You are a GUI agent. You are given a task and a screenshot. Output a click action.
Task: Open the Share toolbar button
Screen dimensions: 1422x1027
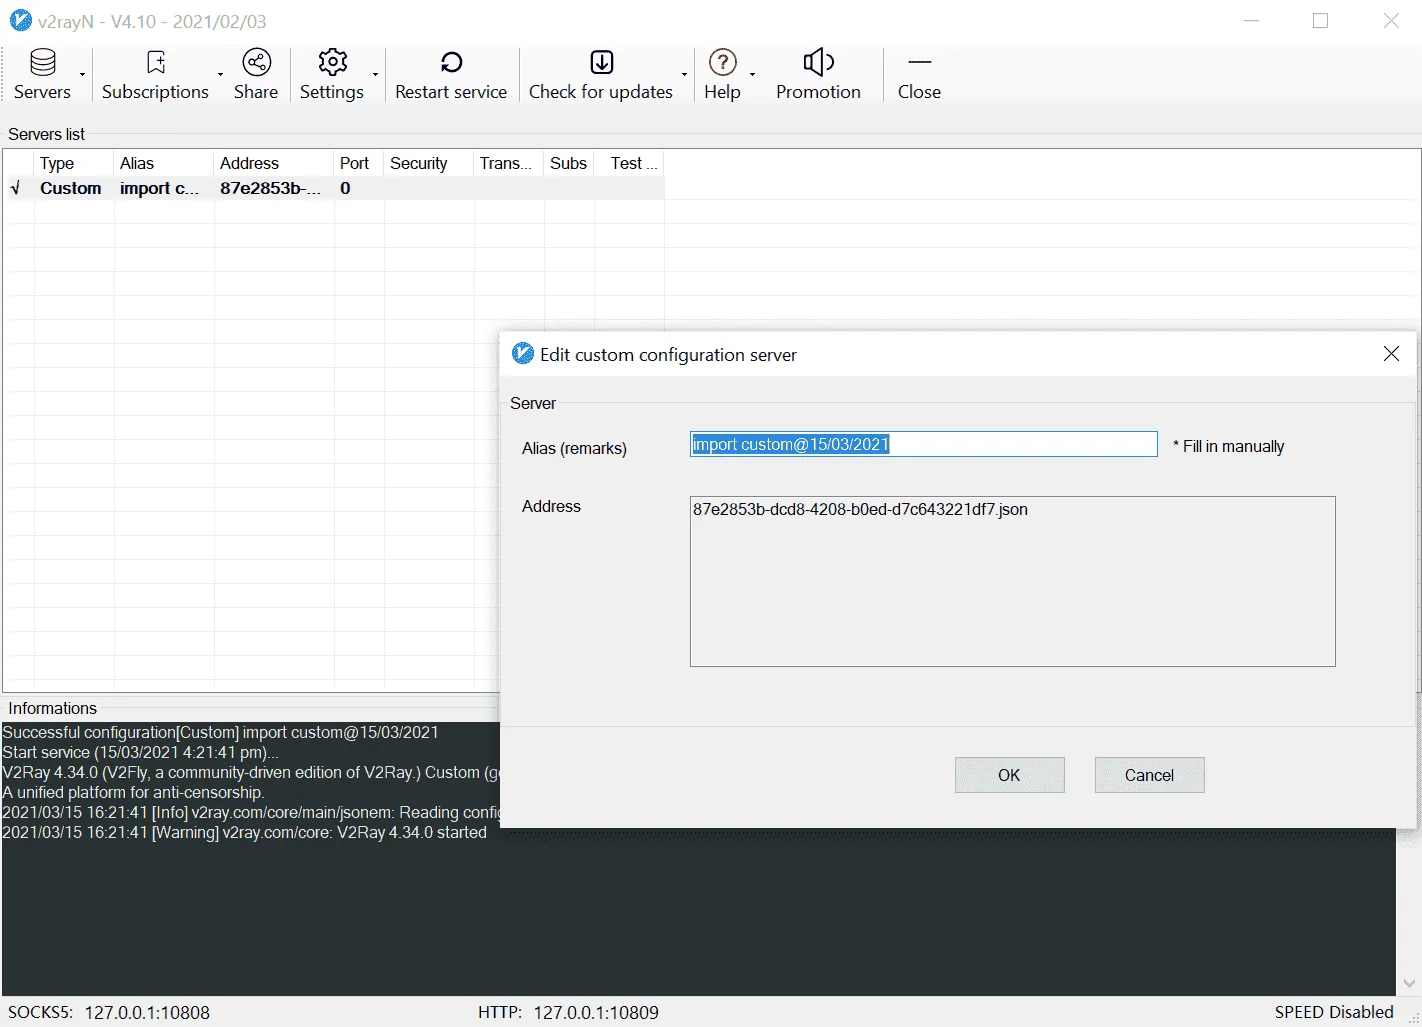(256, 74)
